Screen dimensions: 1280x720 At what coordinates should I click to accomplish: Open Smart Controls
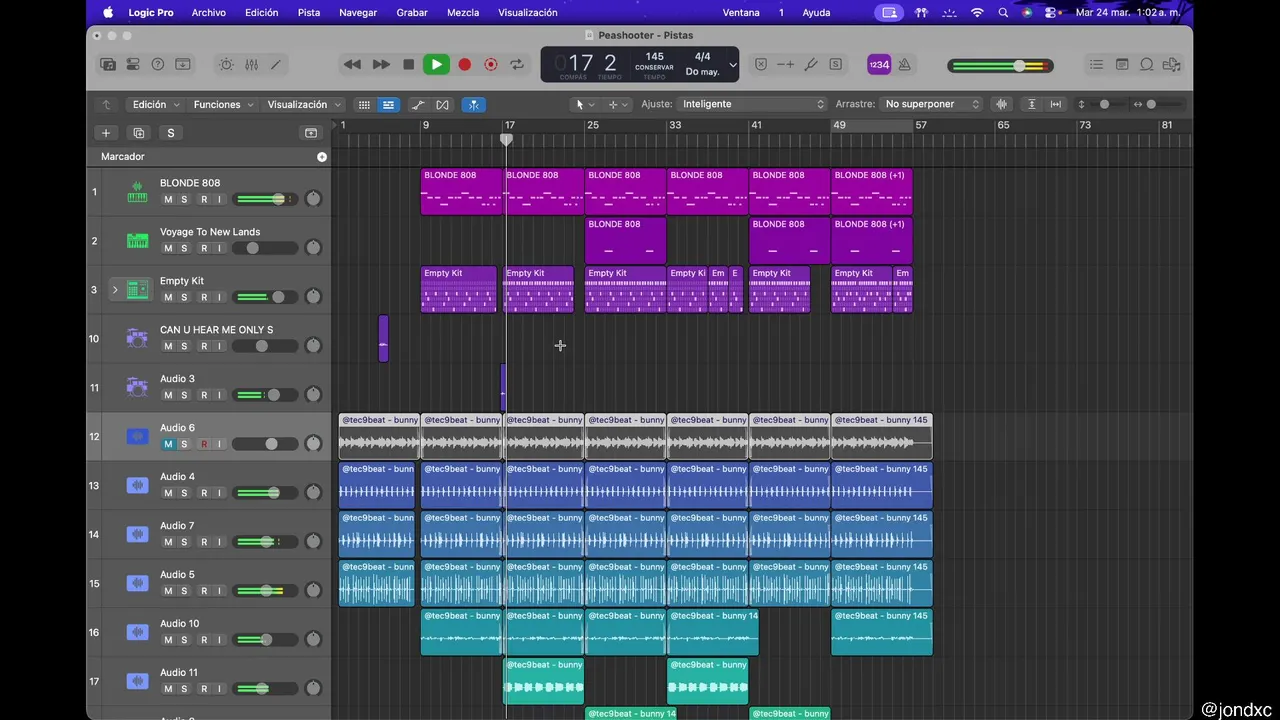point(226,64)
